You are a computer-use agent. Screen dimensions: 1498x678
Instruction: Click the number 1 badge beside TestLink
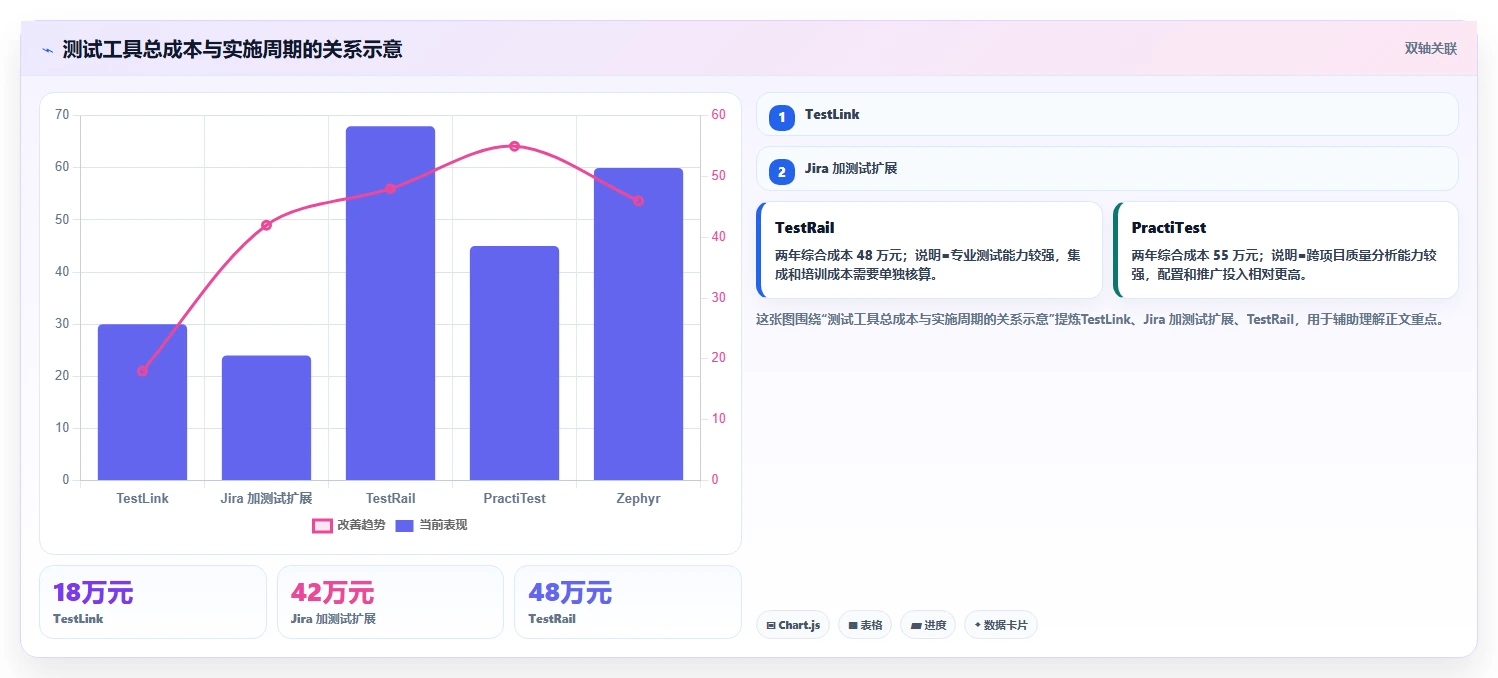coord(781,117)
